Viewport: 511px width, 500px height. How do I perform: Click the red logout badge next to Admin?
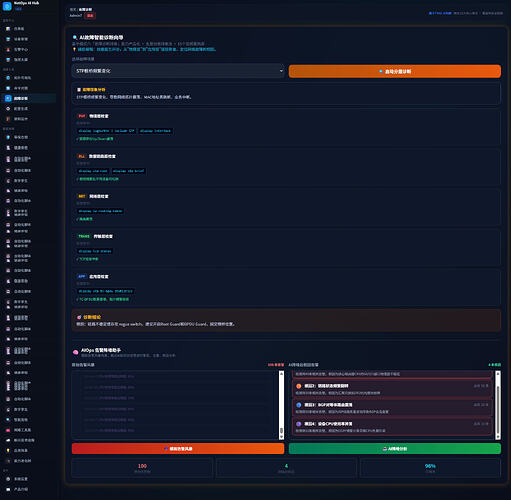click(90, 16)
